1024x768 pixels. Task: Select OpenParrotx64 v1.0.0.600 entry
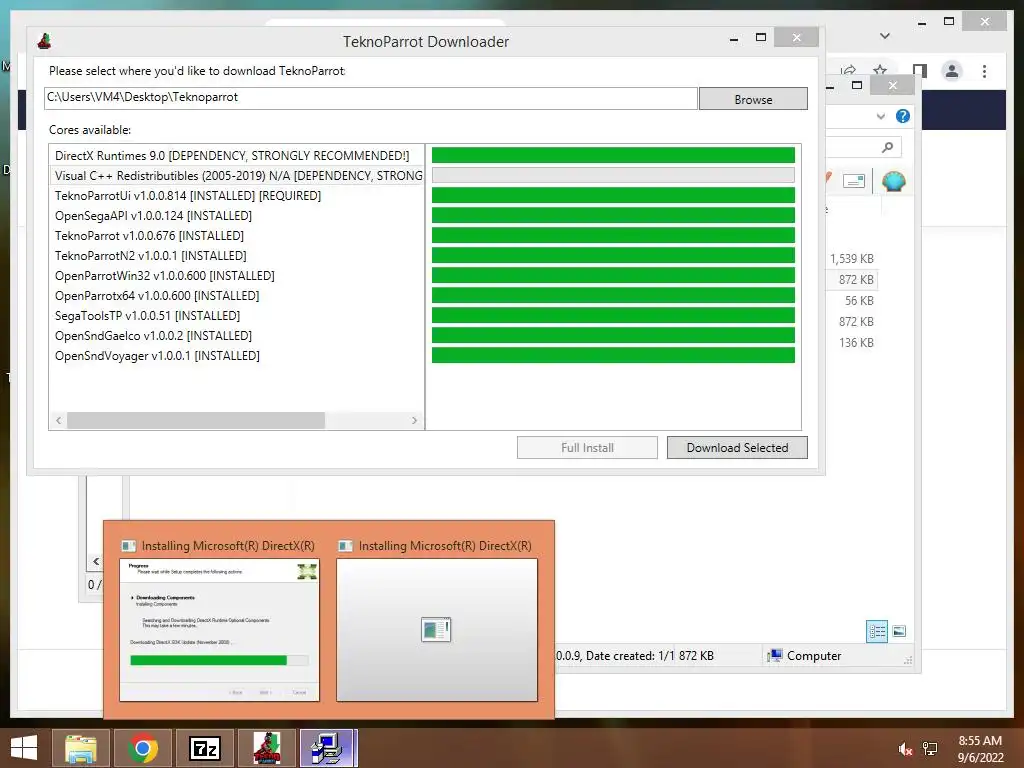pyautogui.click(x=236, y=296)
